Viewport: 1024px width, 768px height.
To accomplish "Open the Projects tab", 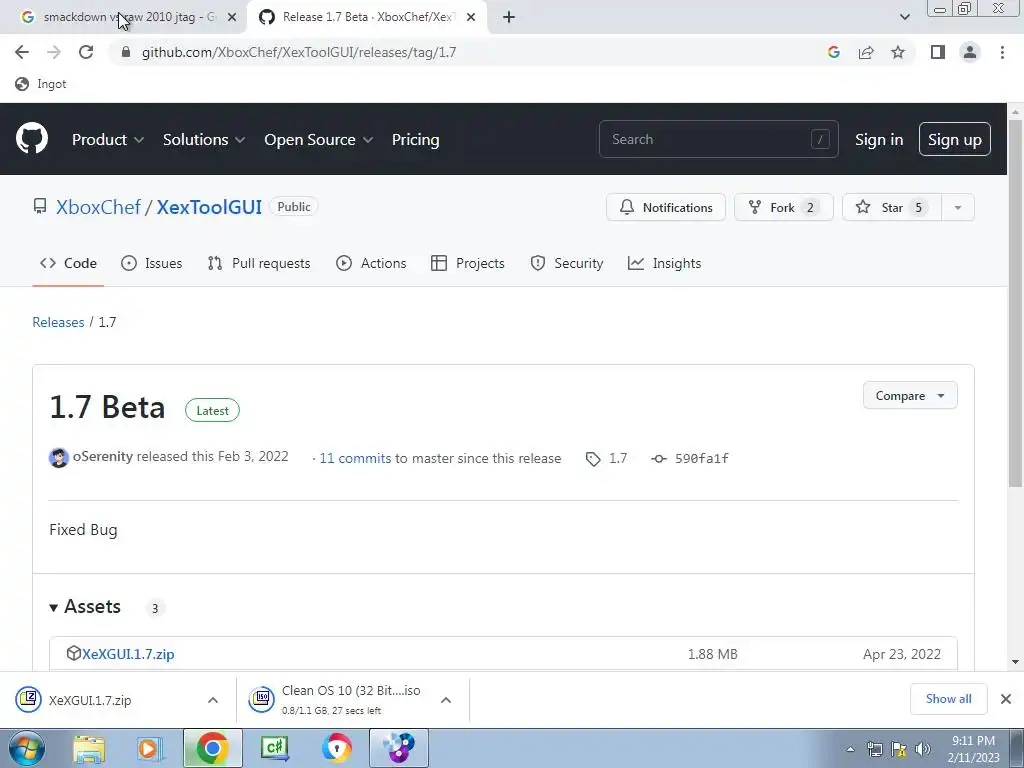I will [x=468, y=263].
